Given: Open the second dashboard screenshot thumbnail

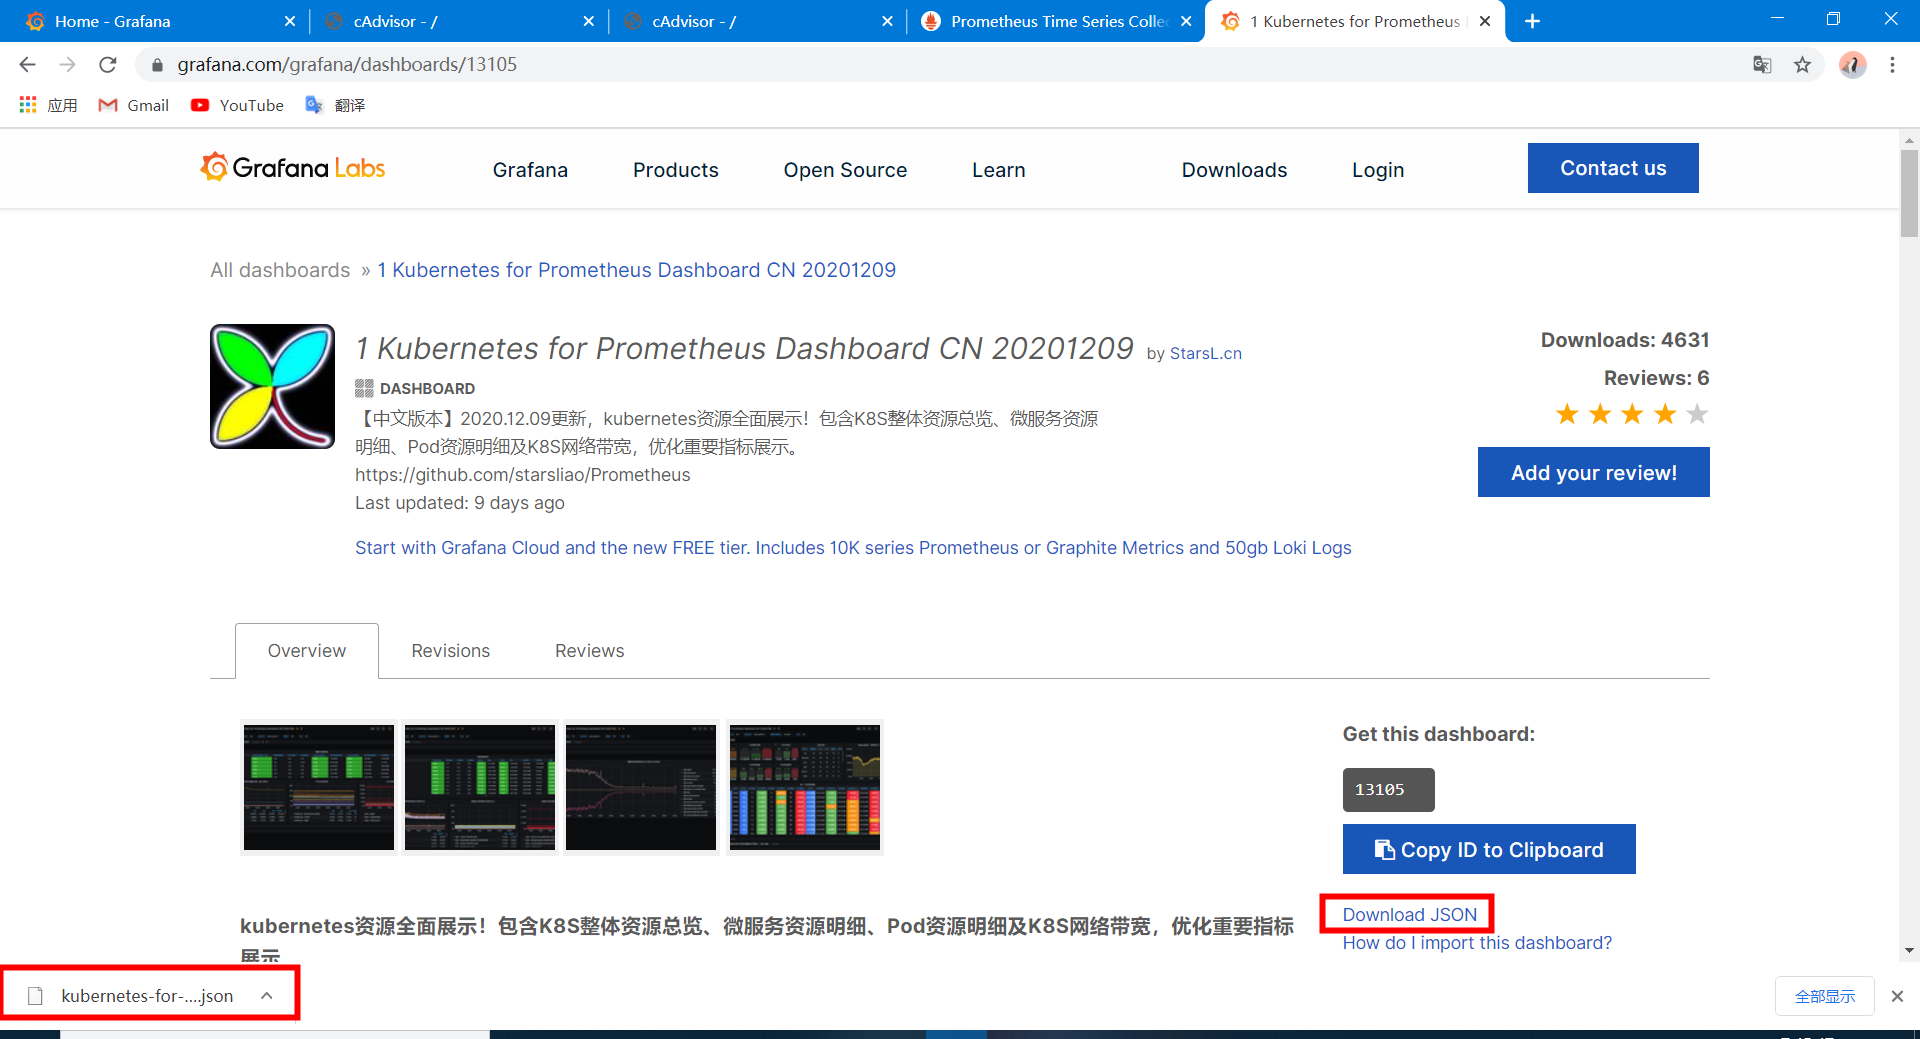Looking at the screenshot, I should [480, 787].
